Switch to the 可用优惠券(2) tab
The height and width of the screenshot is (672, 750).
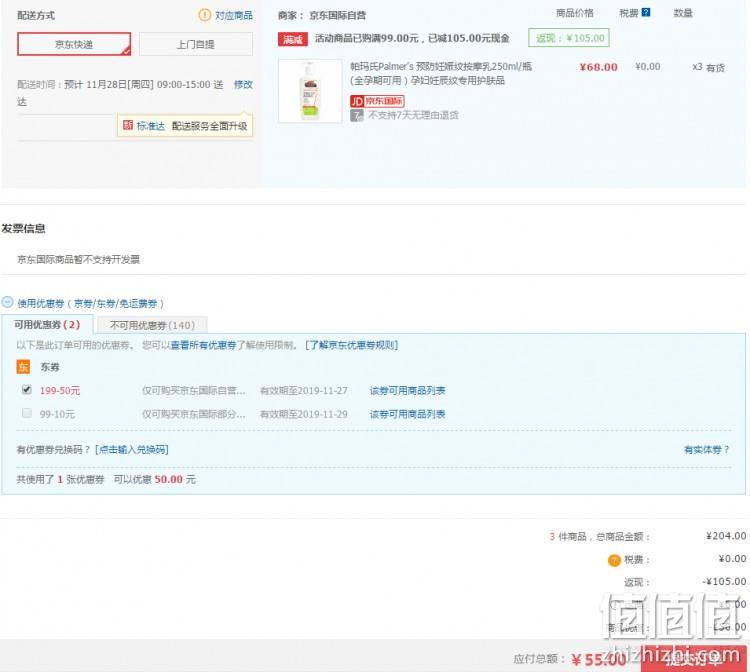click(47, 325)
